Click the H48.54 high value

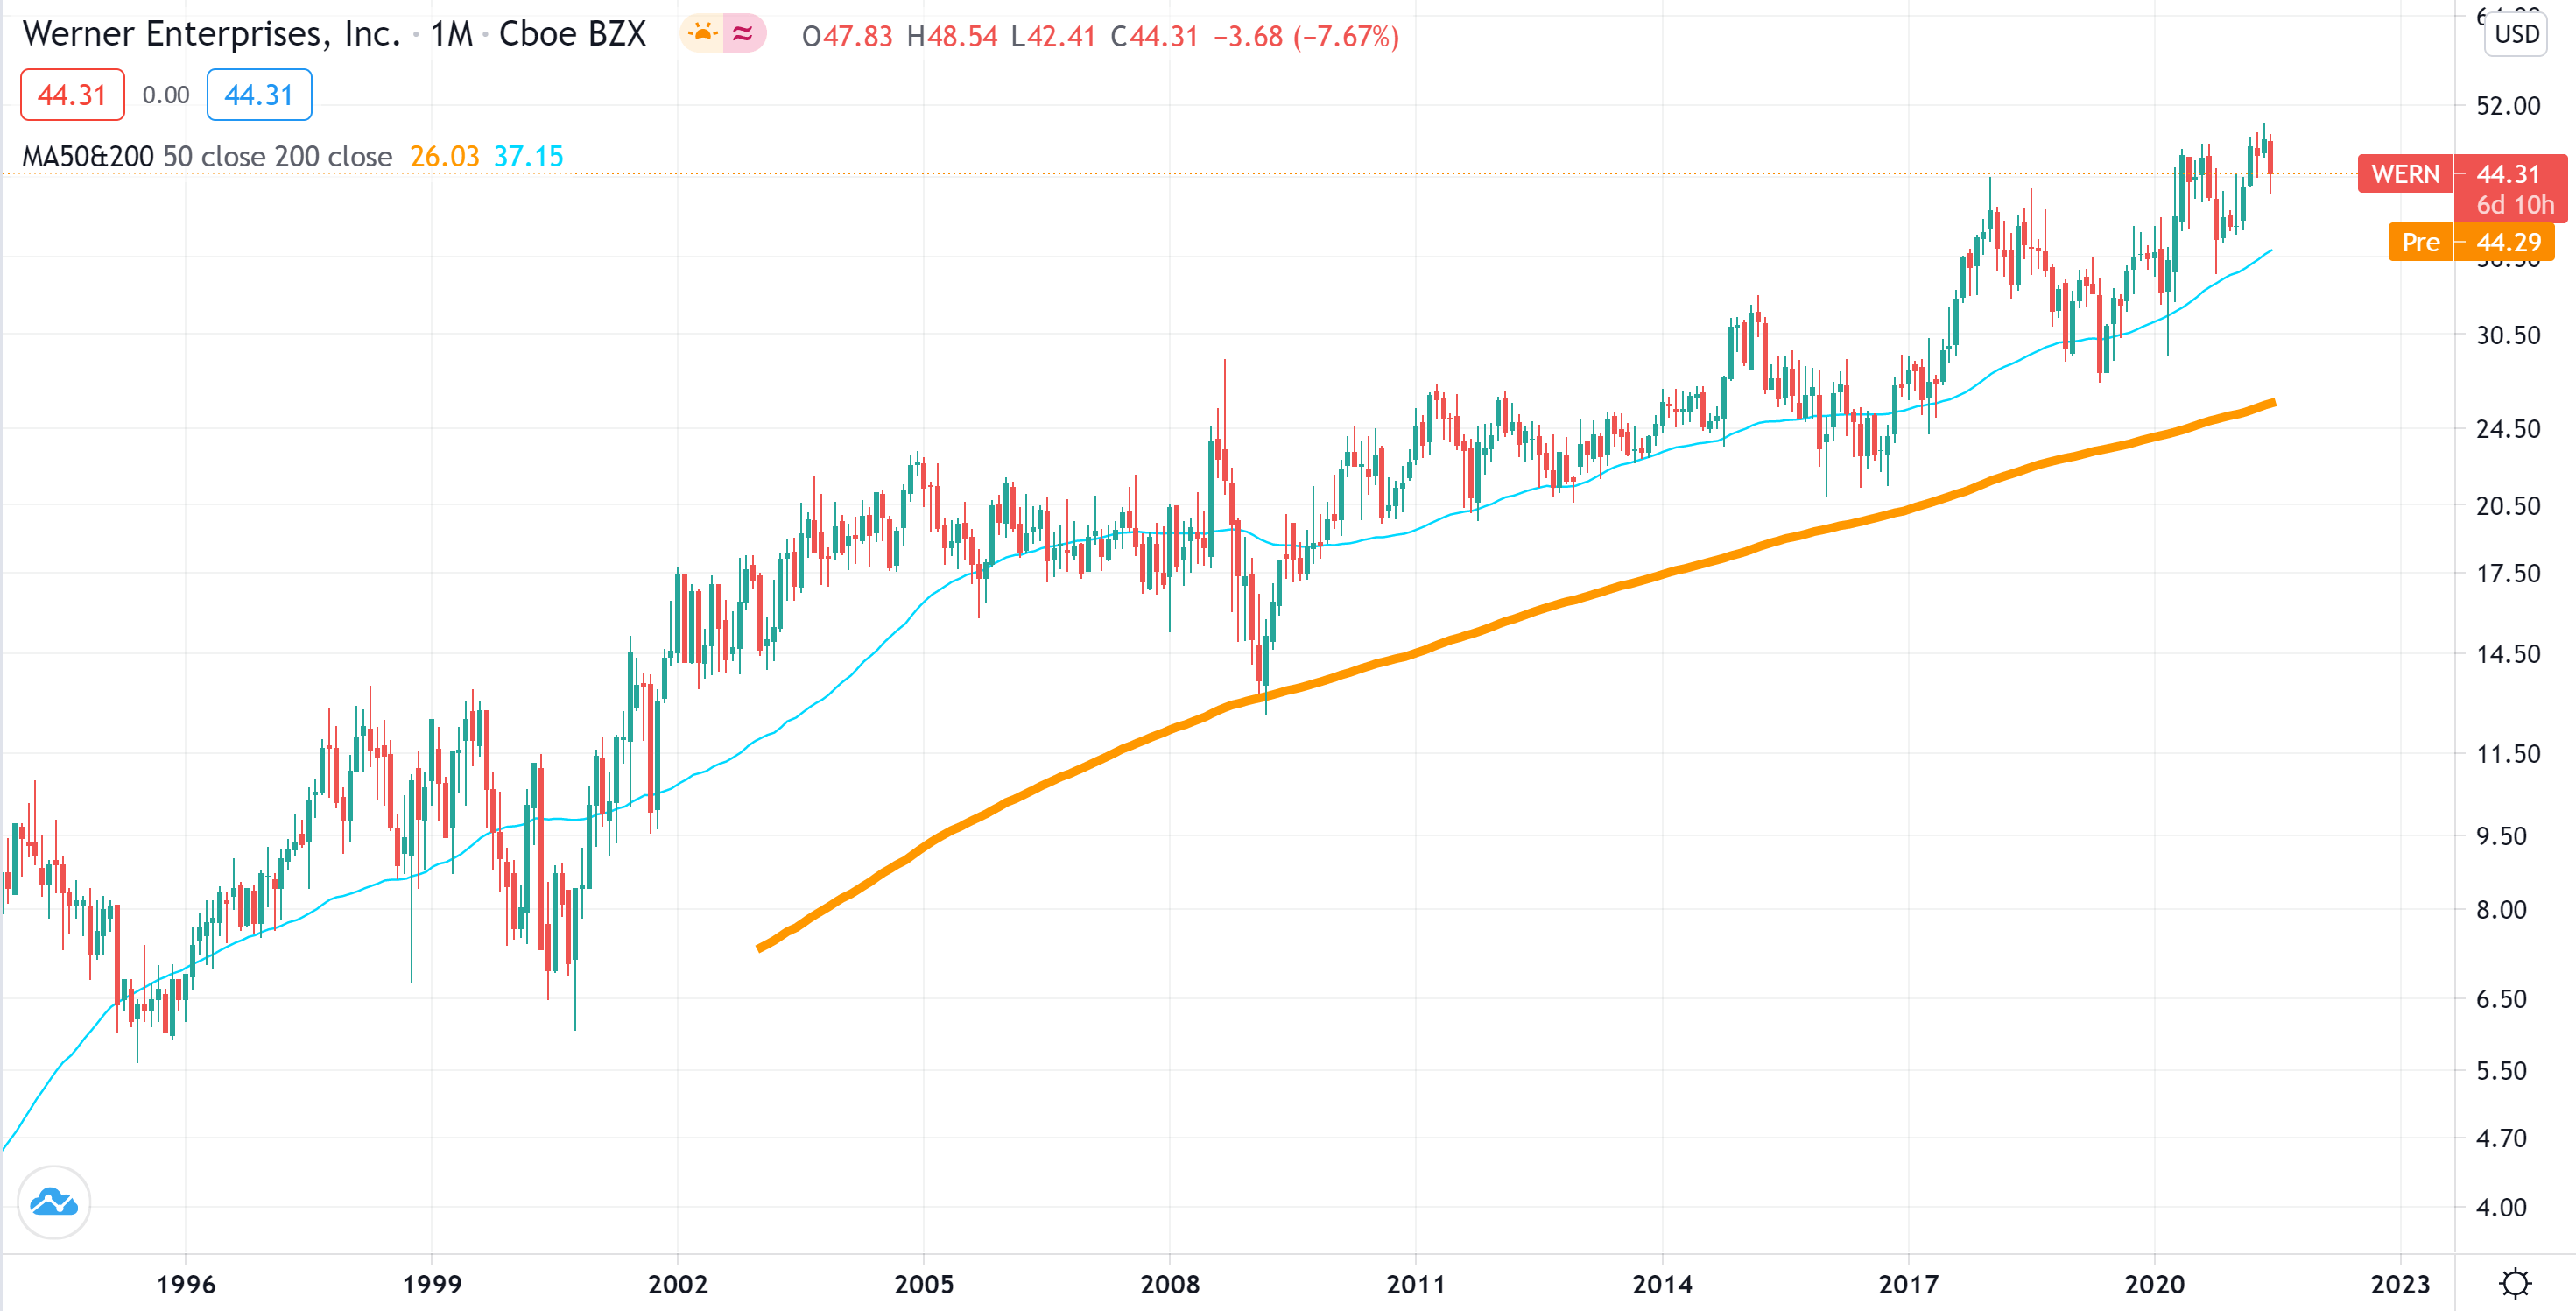click(x=952, y=37)
